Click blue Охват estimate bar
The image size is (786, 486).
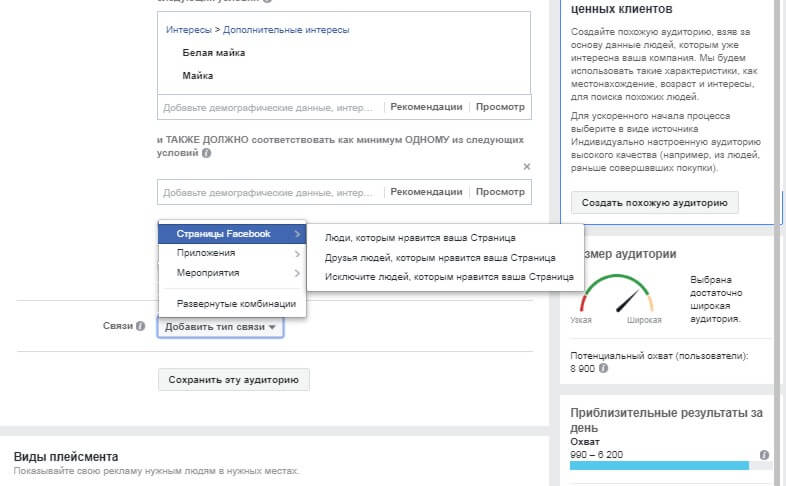659,466
